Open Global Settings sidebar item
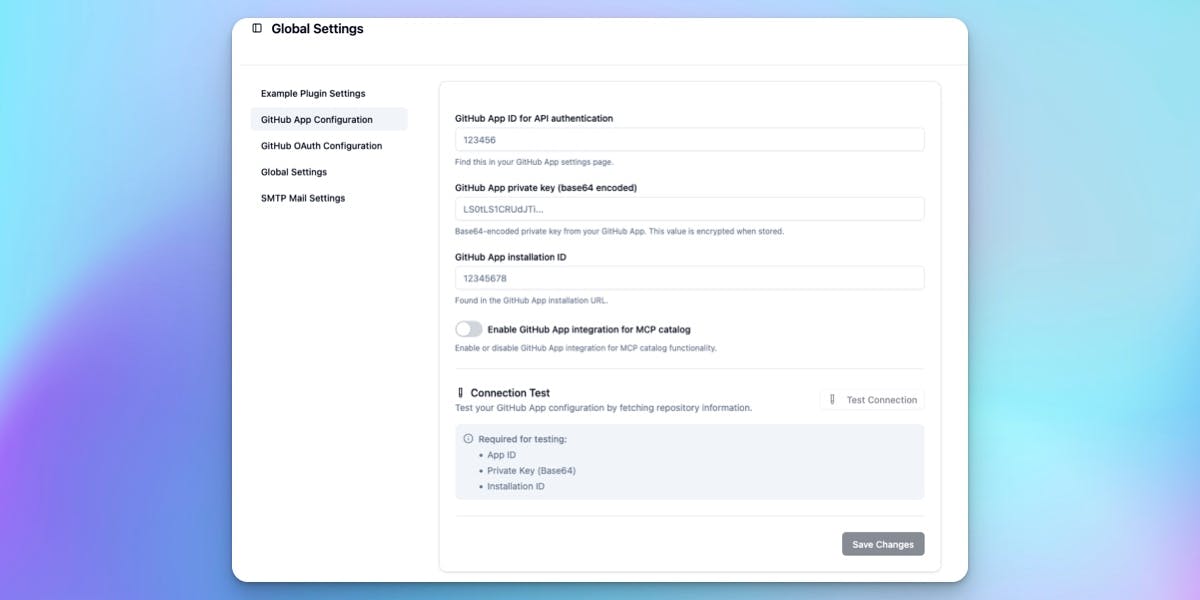This screenshot has width=1200, height=600. pos(294,172)
